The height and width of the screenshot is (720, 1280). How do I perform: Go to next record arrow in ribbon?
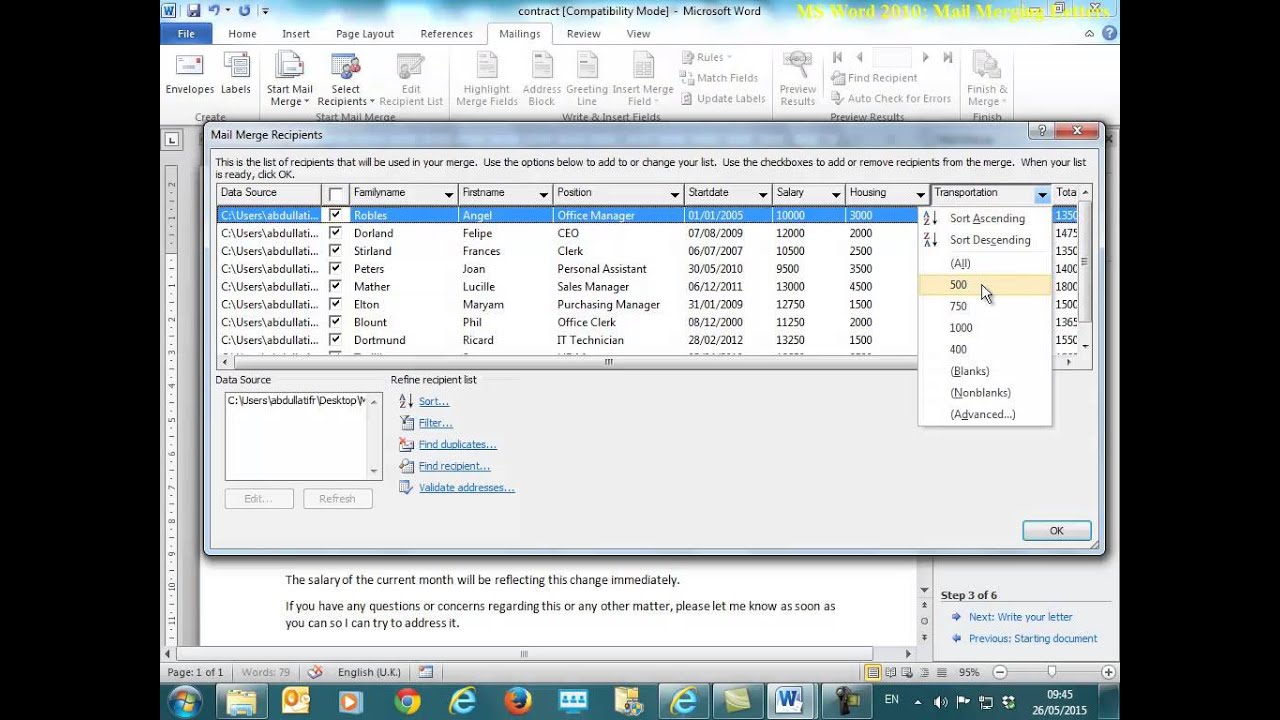pos(926,57)
